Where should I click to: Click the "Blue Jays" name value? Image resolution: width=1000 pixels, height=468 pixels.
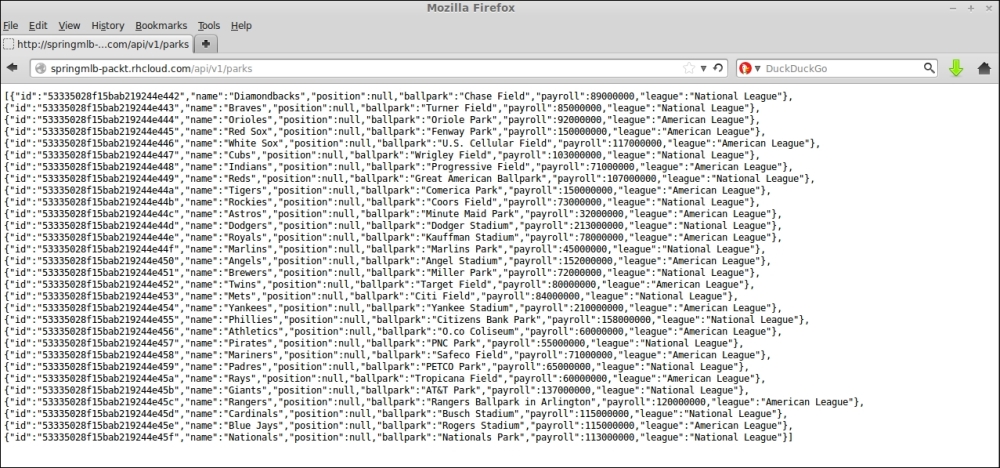click(253, 425)
